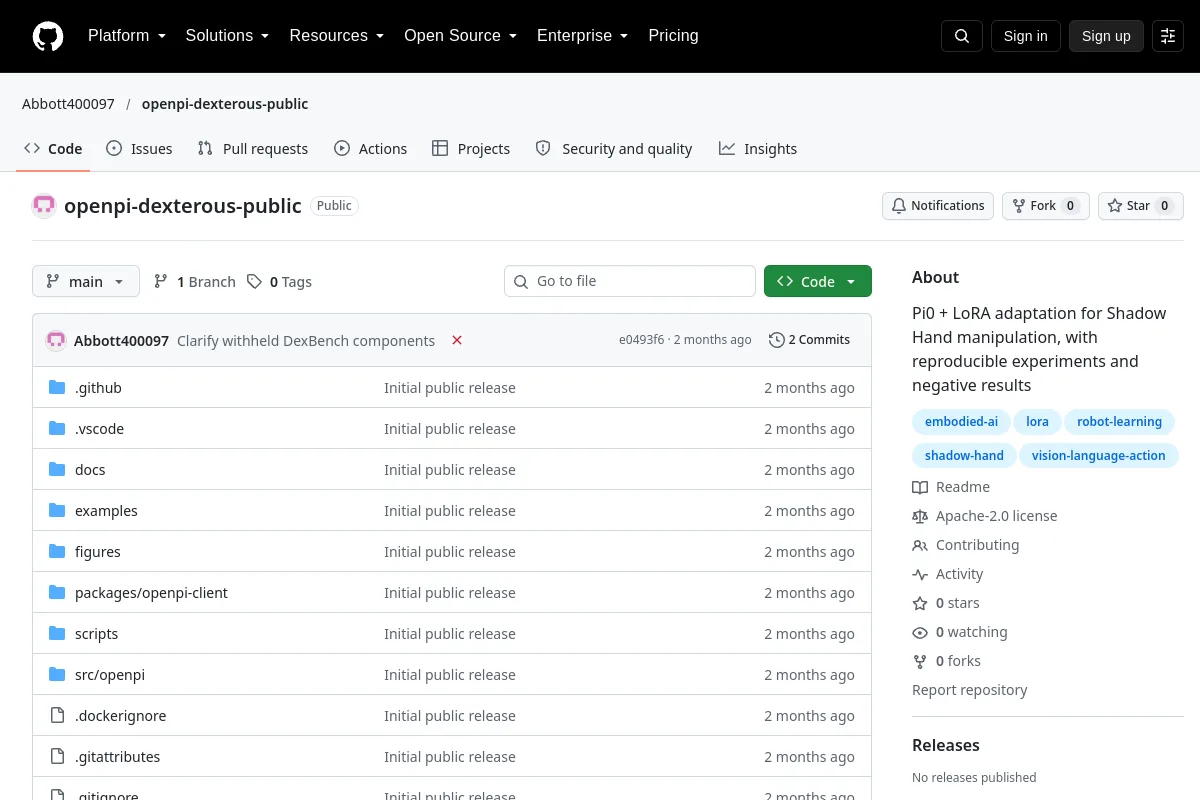The image size is (1200, 800).
Task: Open the Readme link in About
Action: click(951, 487)
